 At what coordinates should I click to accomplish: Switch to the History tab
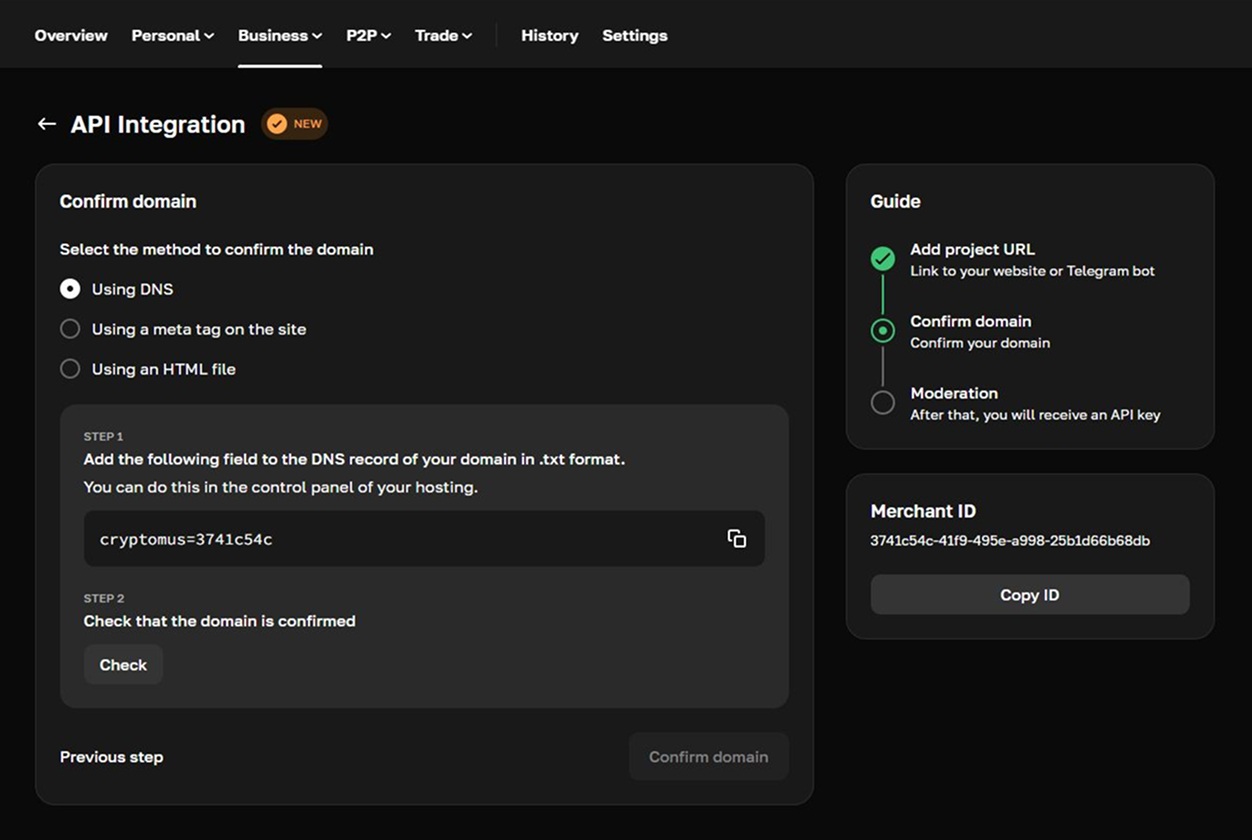[x=549, y=35]
